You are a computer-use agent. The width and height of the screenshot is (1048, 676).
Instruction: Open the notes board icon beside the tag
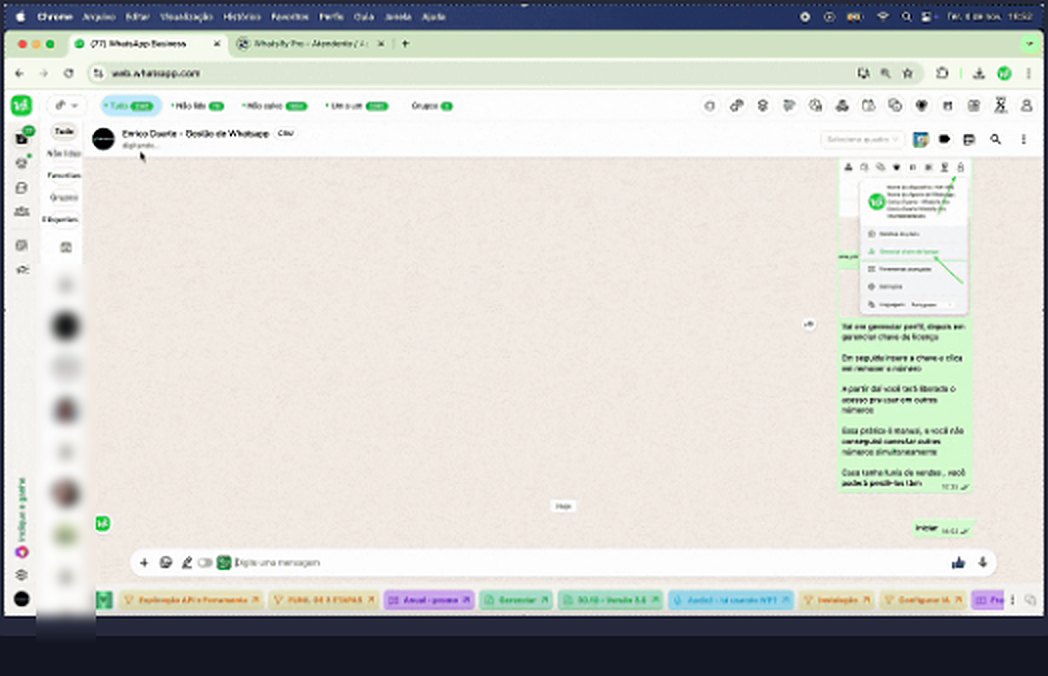click(x=968, y=139)
